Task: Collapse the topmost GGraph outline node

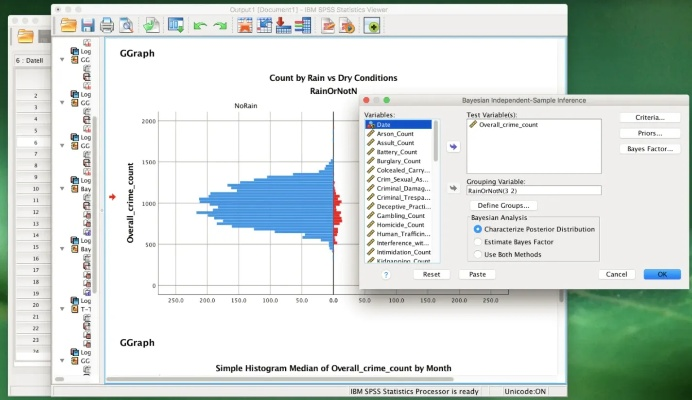Action: [63, 60]
